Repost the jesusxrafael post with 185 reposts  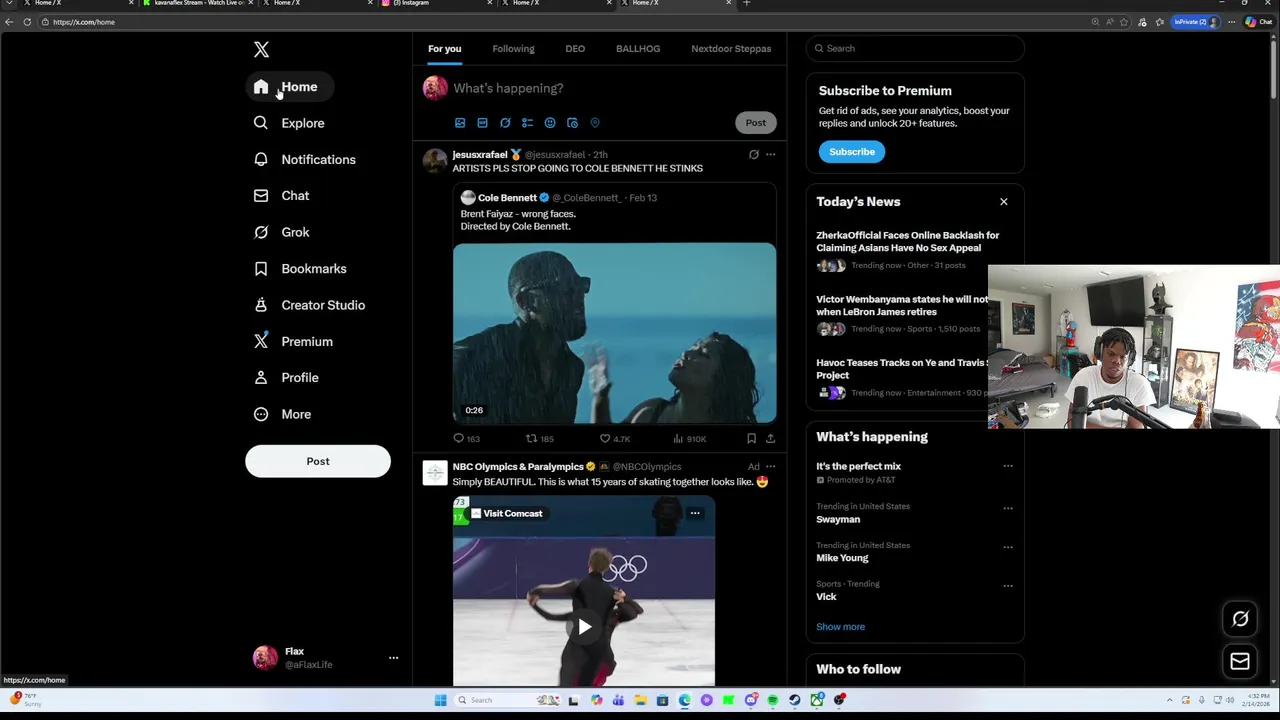[540, 438]
